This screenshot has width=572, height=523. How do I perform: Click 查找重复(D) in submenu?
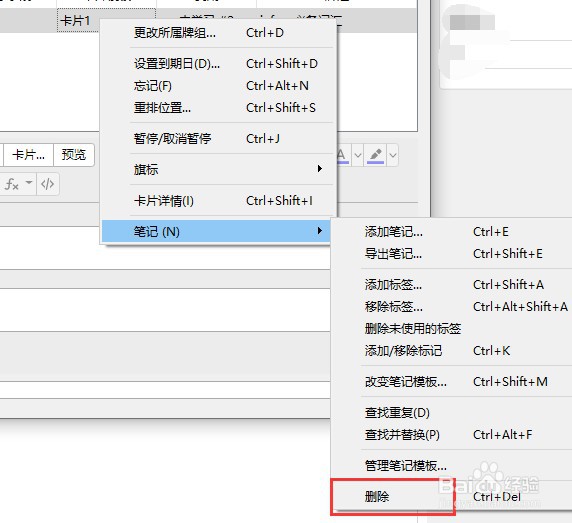[x=452, y=413]
